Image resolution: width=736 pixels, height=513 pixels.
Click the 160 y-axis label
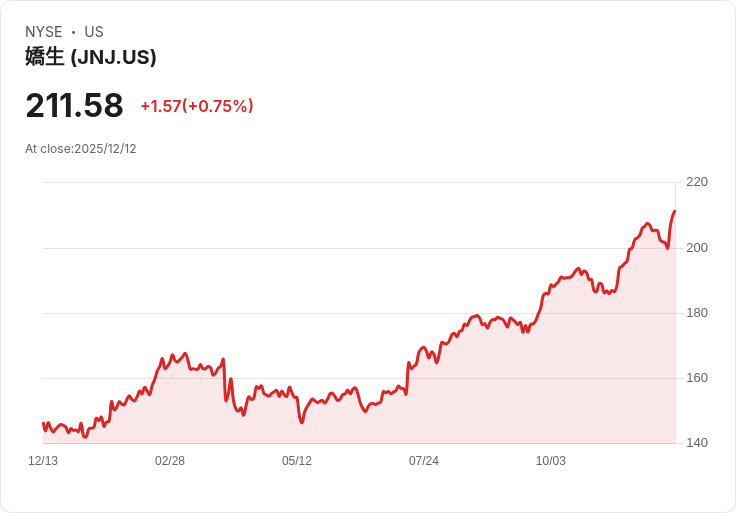tap(697, 378)
